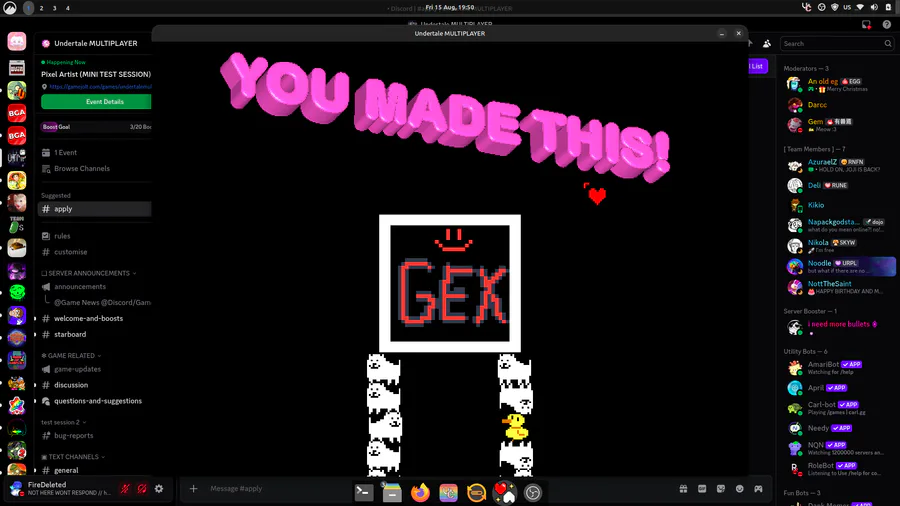The width and height of the screenshot is (900, 506).
Task: Open Discord direct messages home icon
Action: (x=17, y=41)
